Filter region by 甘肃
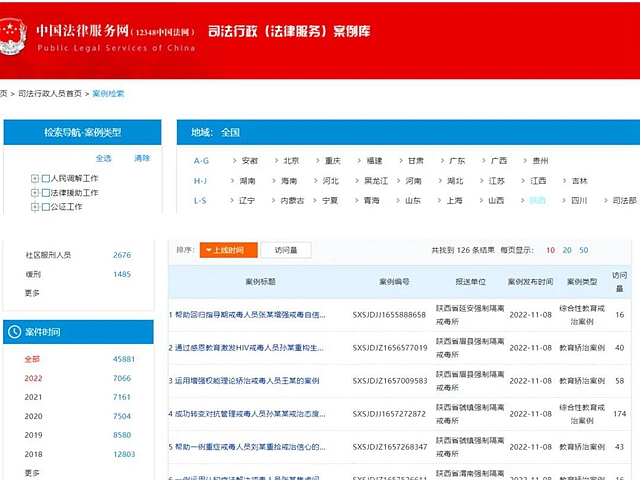Image resolution: width=640 pixels, height=480 pixels. click(416, 161)
